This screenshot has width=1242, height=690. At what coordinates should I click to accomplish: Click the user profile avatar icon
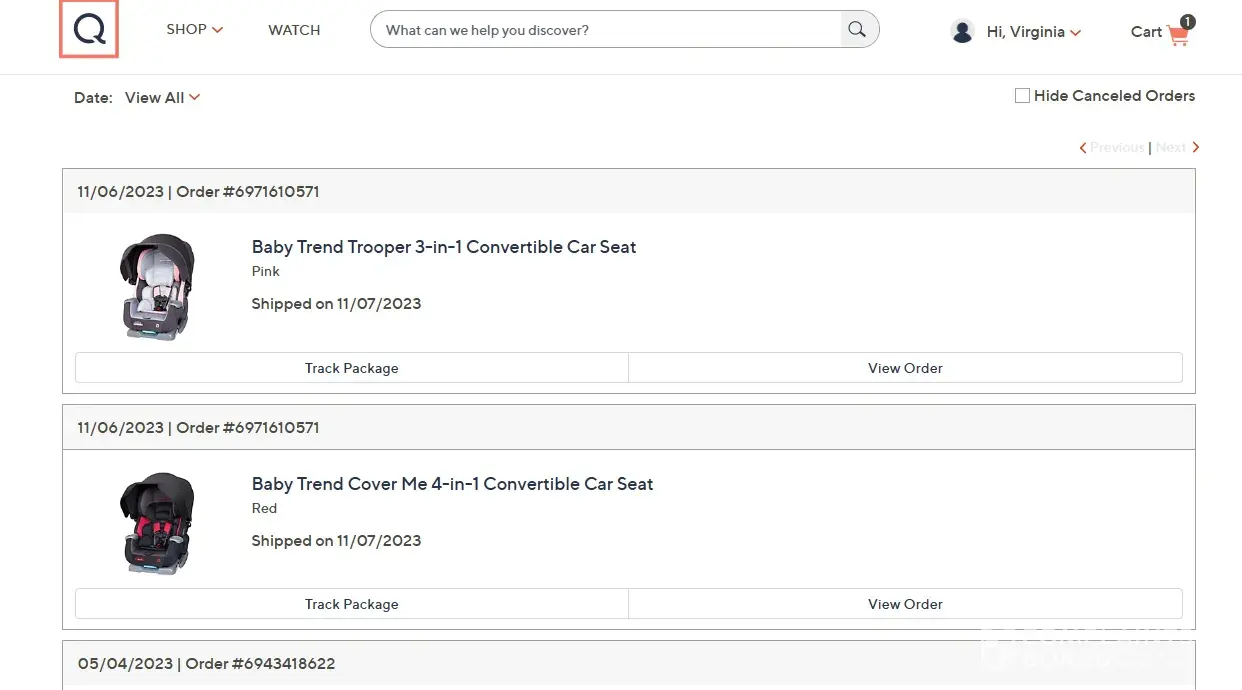tap(962, 32)
